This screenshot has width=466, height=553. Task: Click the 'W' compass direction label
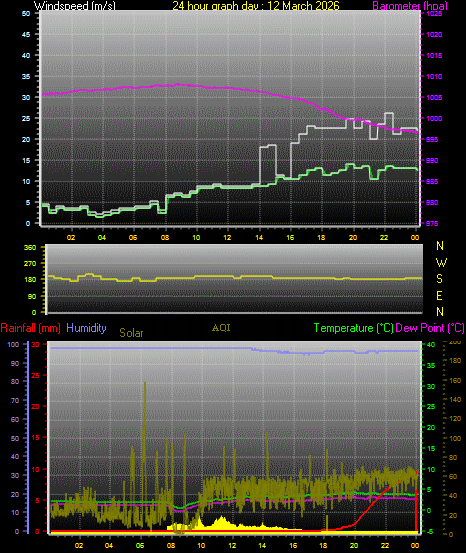(441, 263)
